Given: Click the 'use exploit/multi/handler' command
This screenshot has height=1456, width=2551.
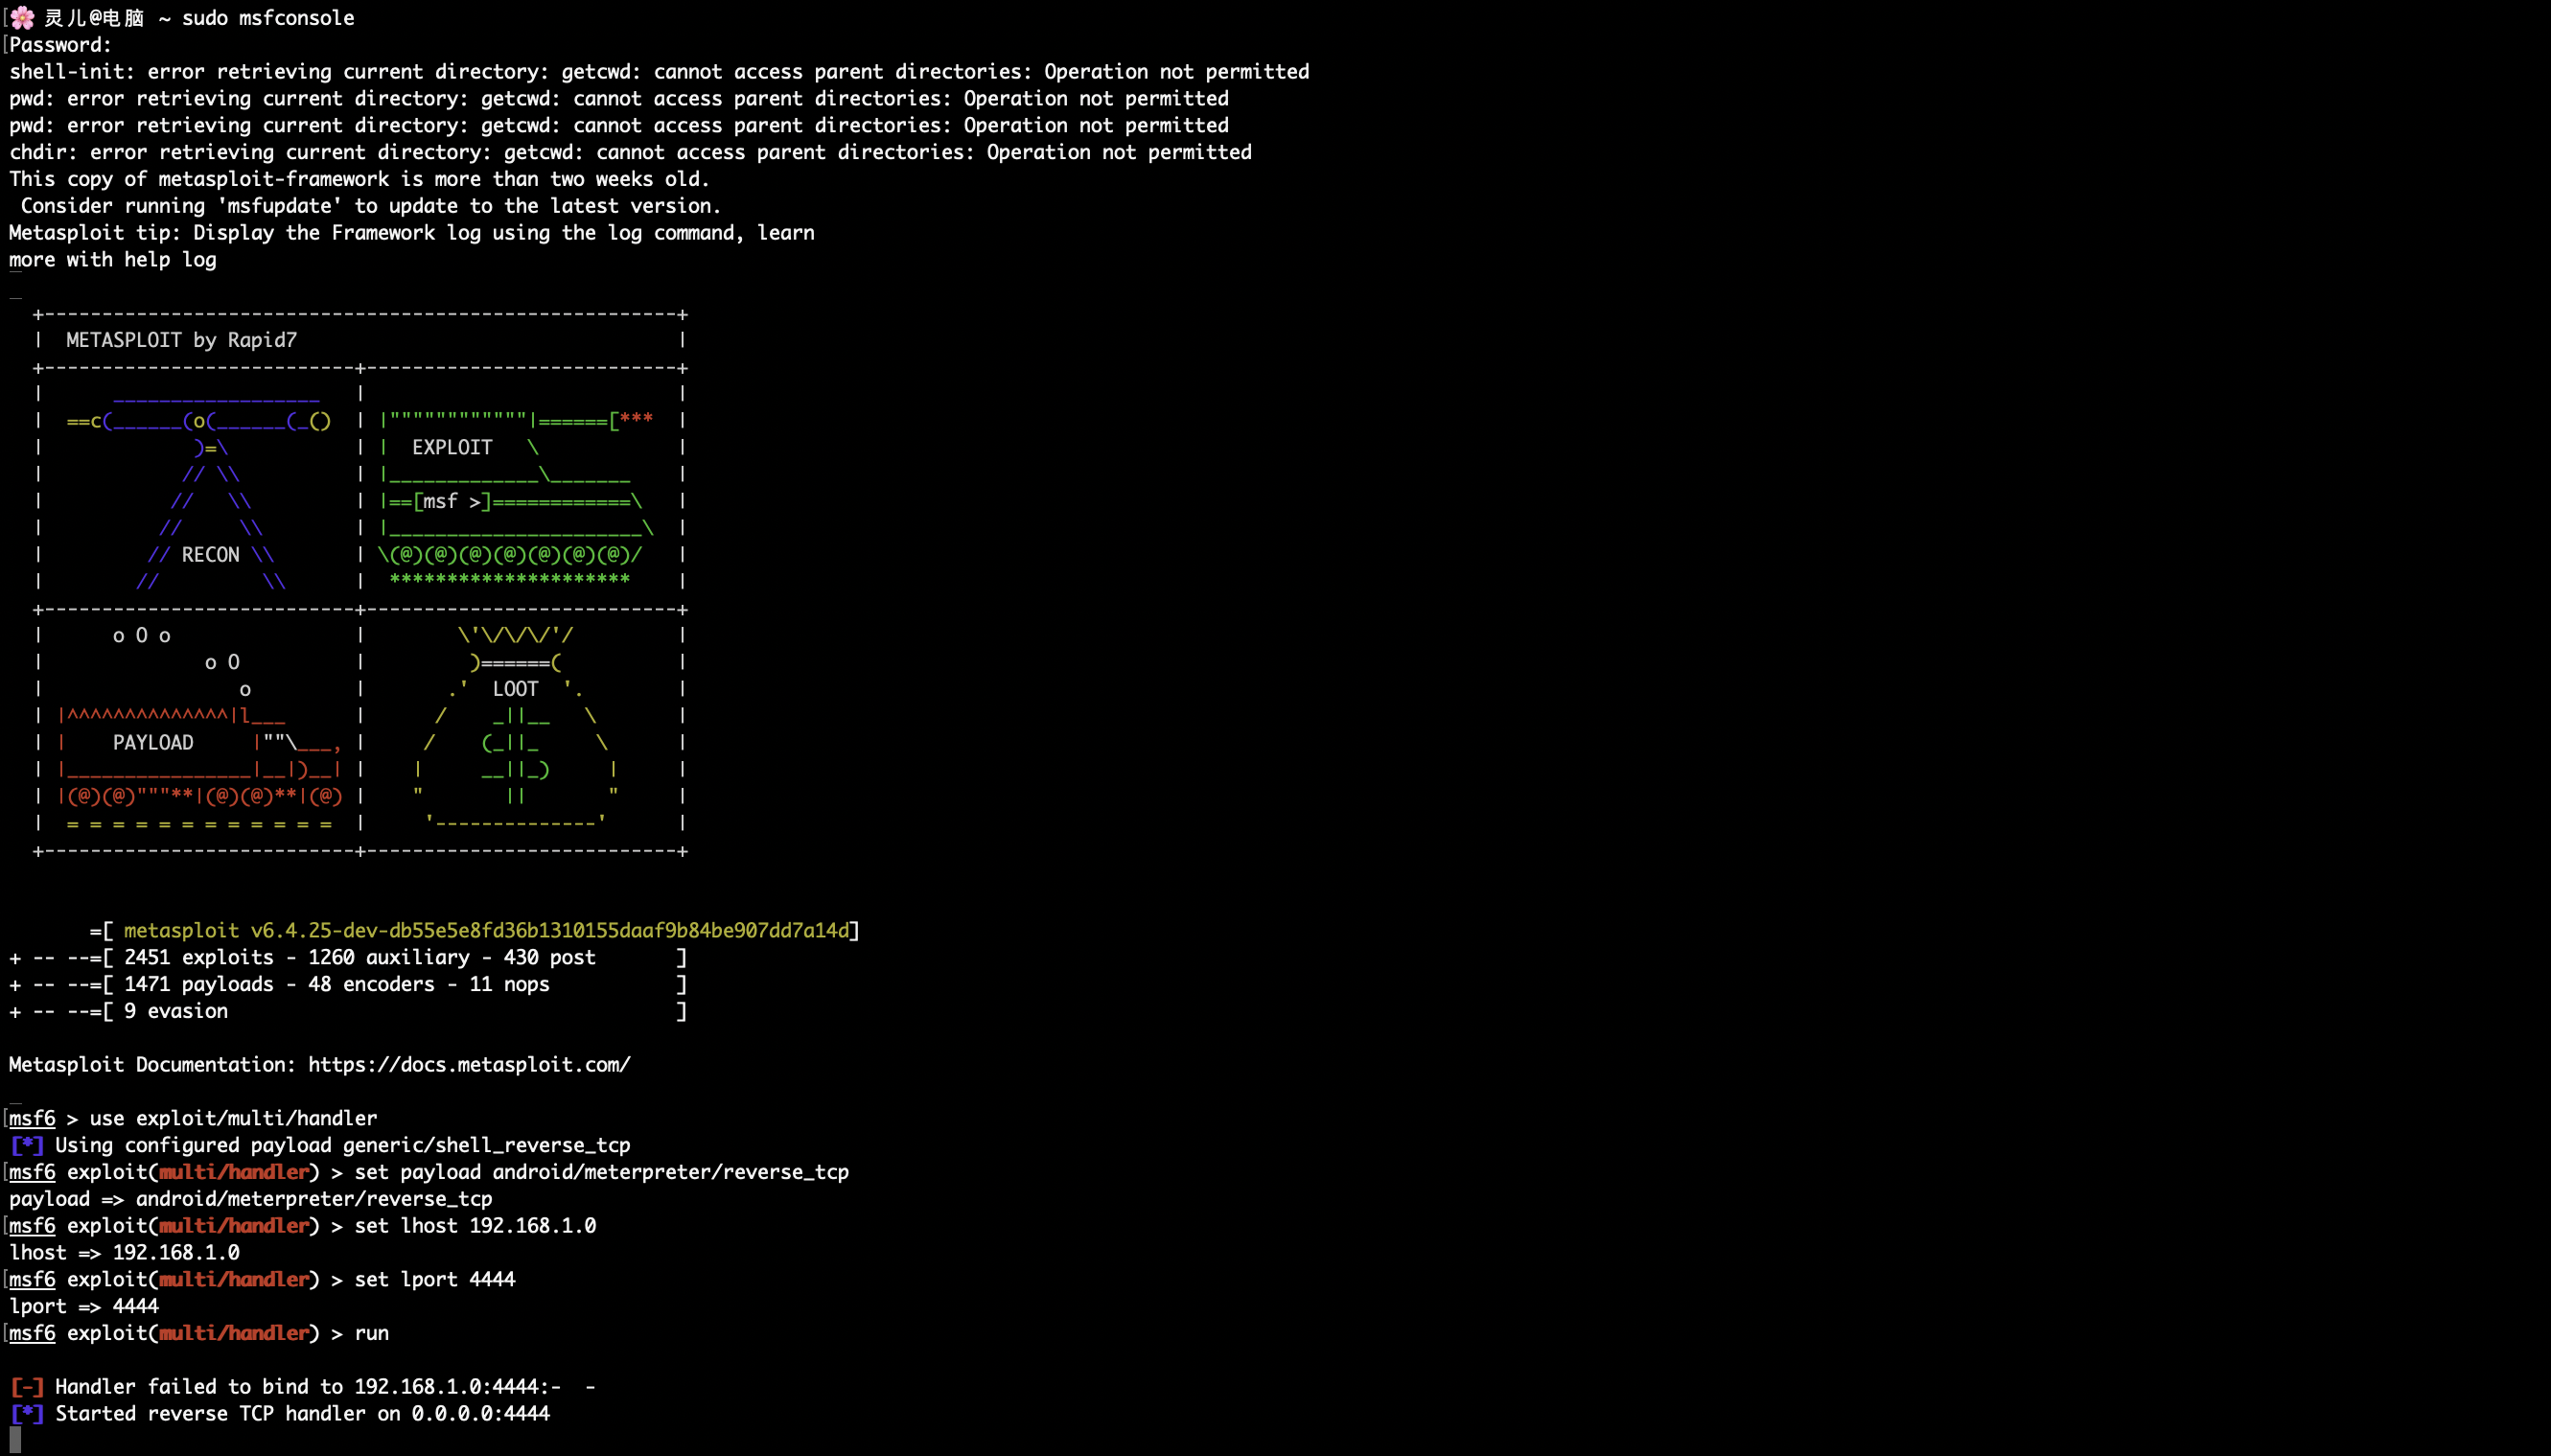Looking at the screenshot, I should point(233,1118).
